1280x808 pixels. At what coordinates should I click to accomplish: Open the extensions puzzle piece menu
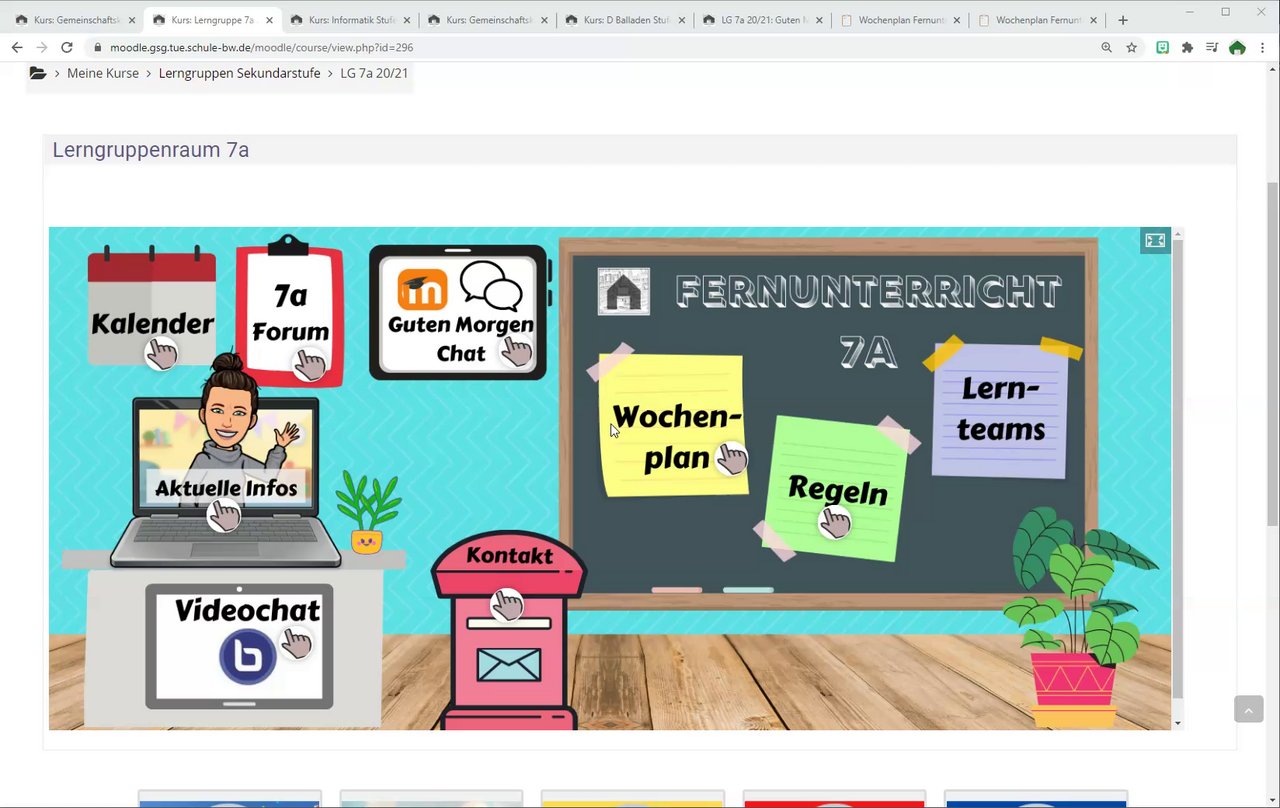1187,47
